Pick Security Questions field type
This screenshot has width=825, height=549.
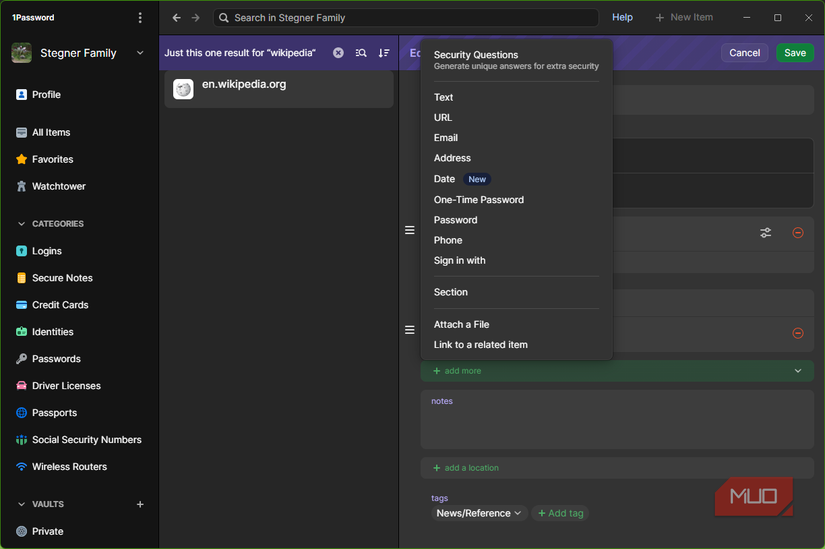coord(476,55)
